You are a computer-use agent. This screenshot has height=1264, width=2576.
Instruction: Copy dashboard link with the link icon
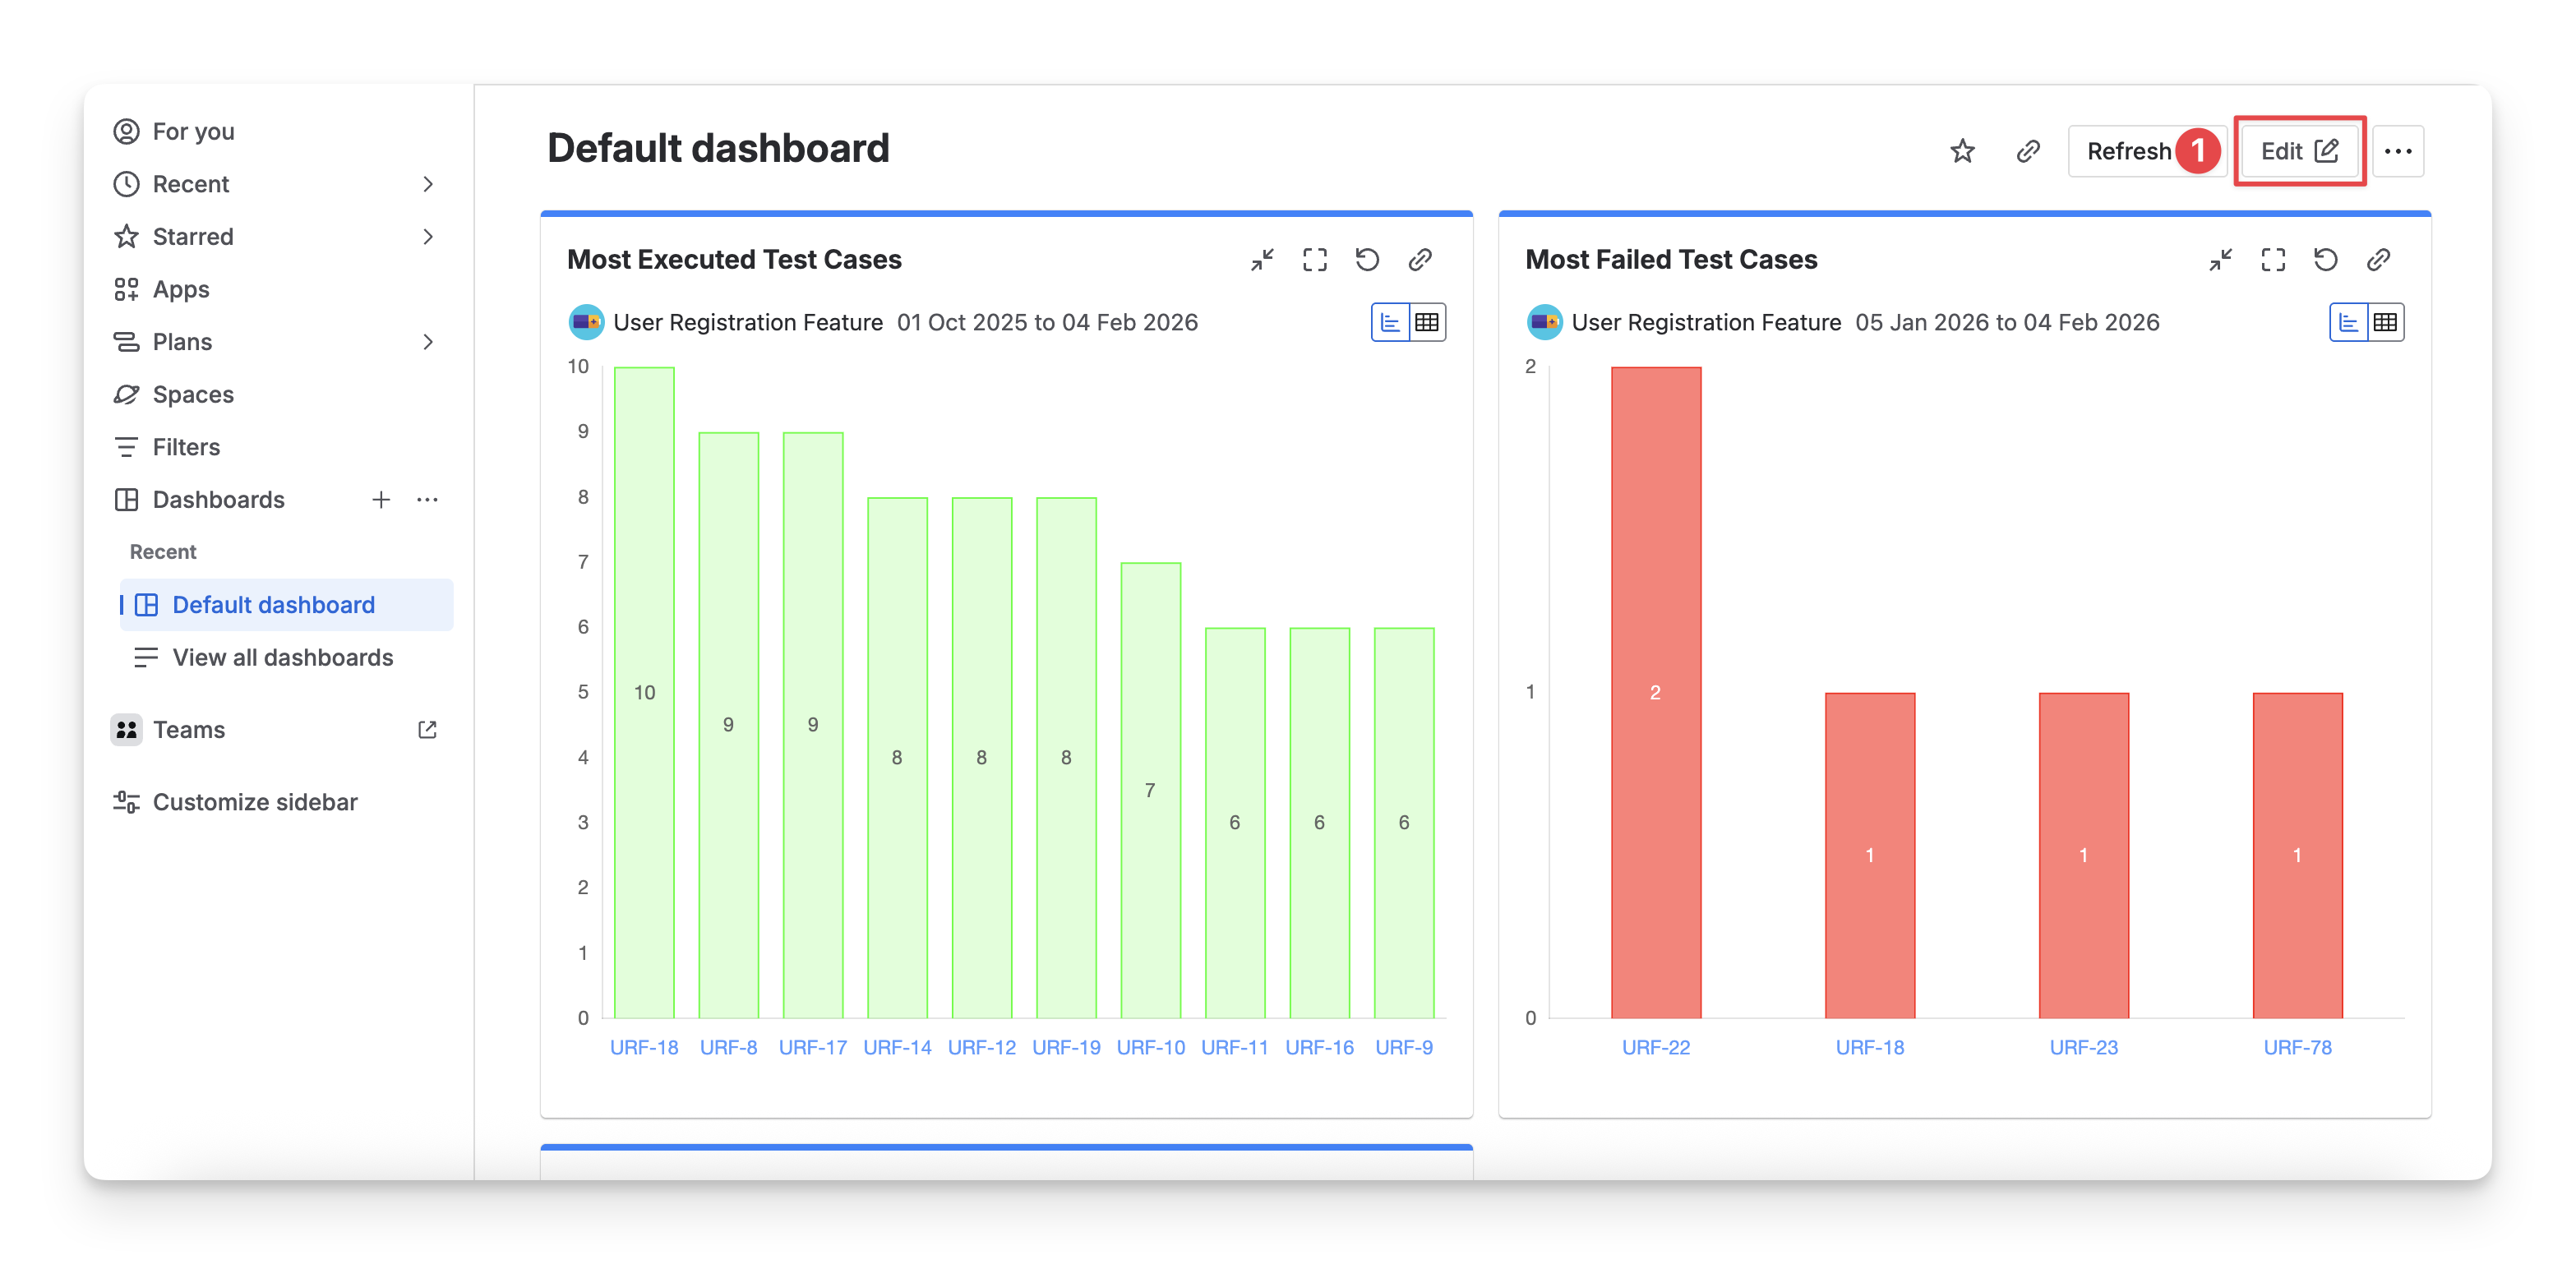point(2027,151)
